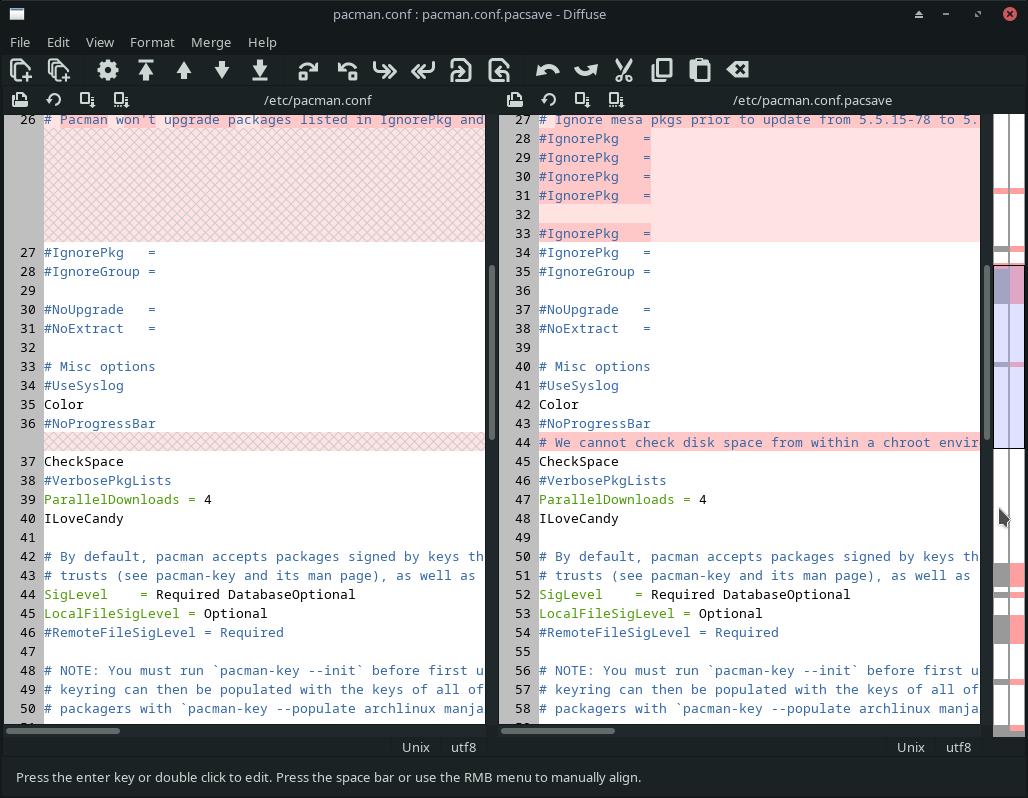
Task: Redo the last undone edit
Action: [x=585, y=70]
